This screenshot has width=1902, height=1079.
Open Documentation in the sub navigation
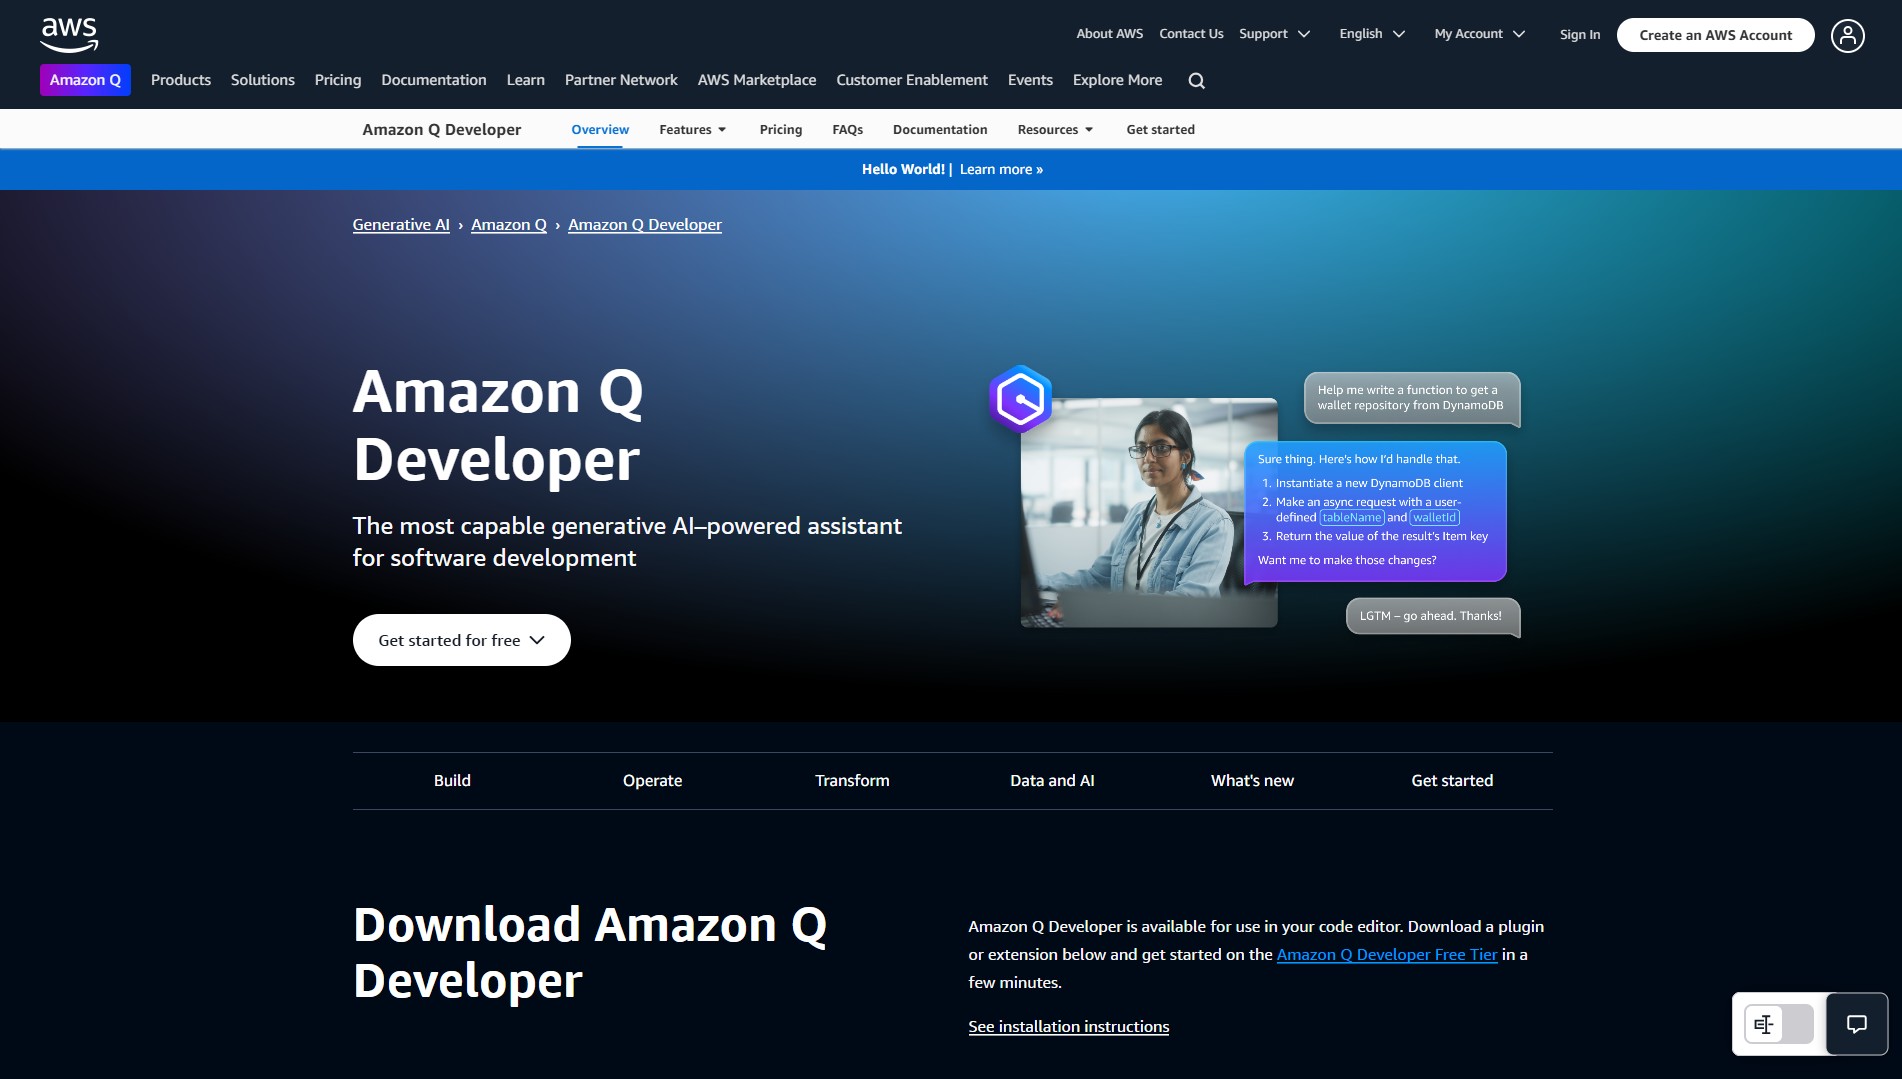point(940,130)
